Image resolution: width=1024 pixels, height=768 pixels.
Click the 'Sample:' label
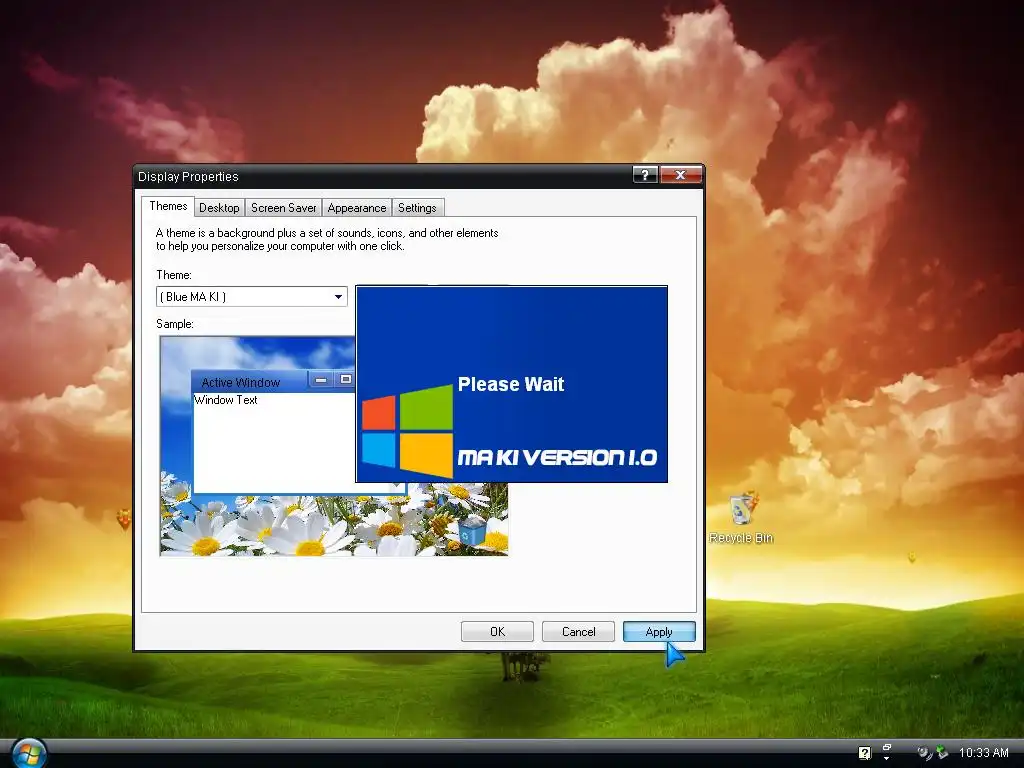(175, 324)
